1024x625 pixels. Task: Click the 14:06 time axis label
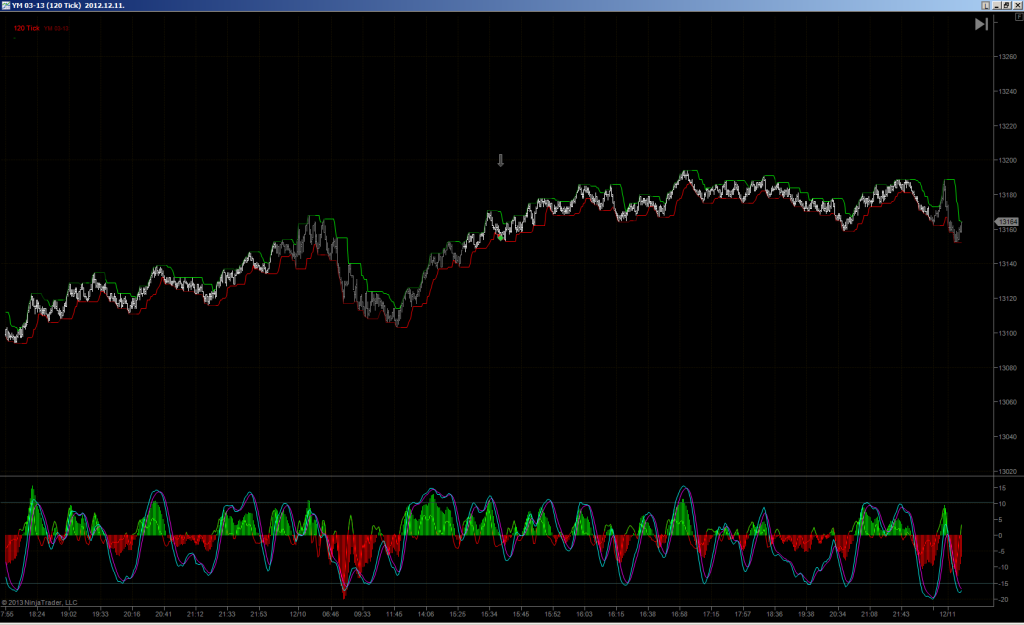tap(426, 614)
